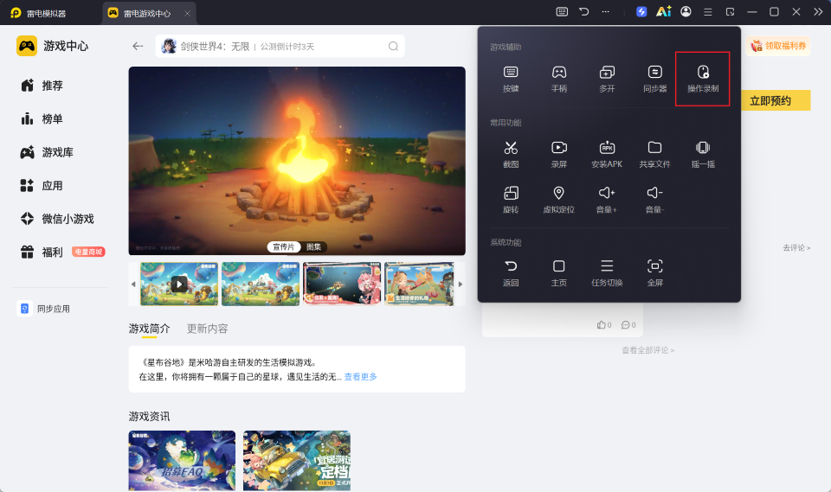Select the pink-haired character thumbnail

pyautogui.click(x=342, y=284)
